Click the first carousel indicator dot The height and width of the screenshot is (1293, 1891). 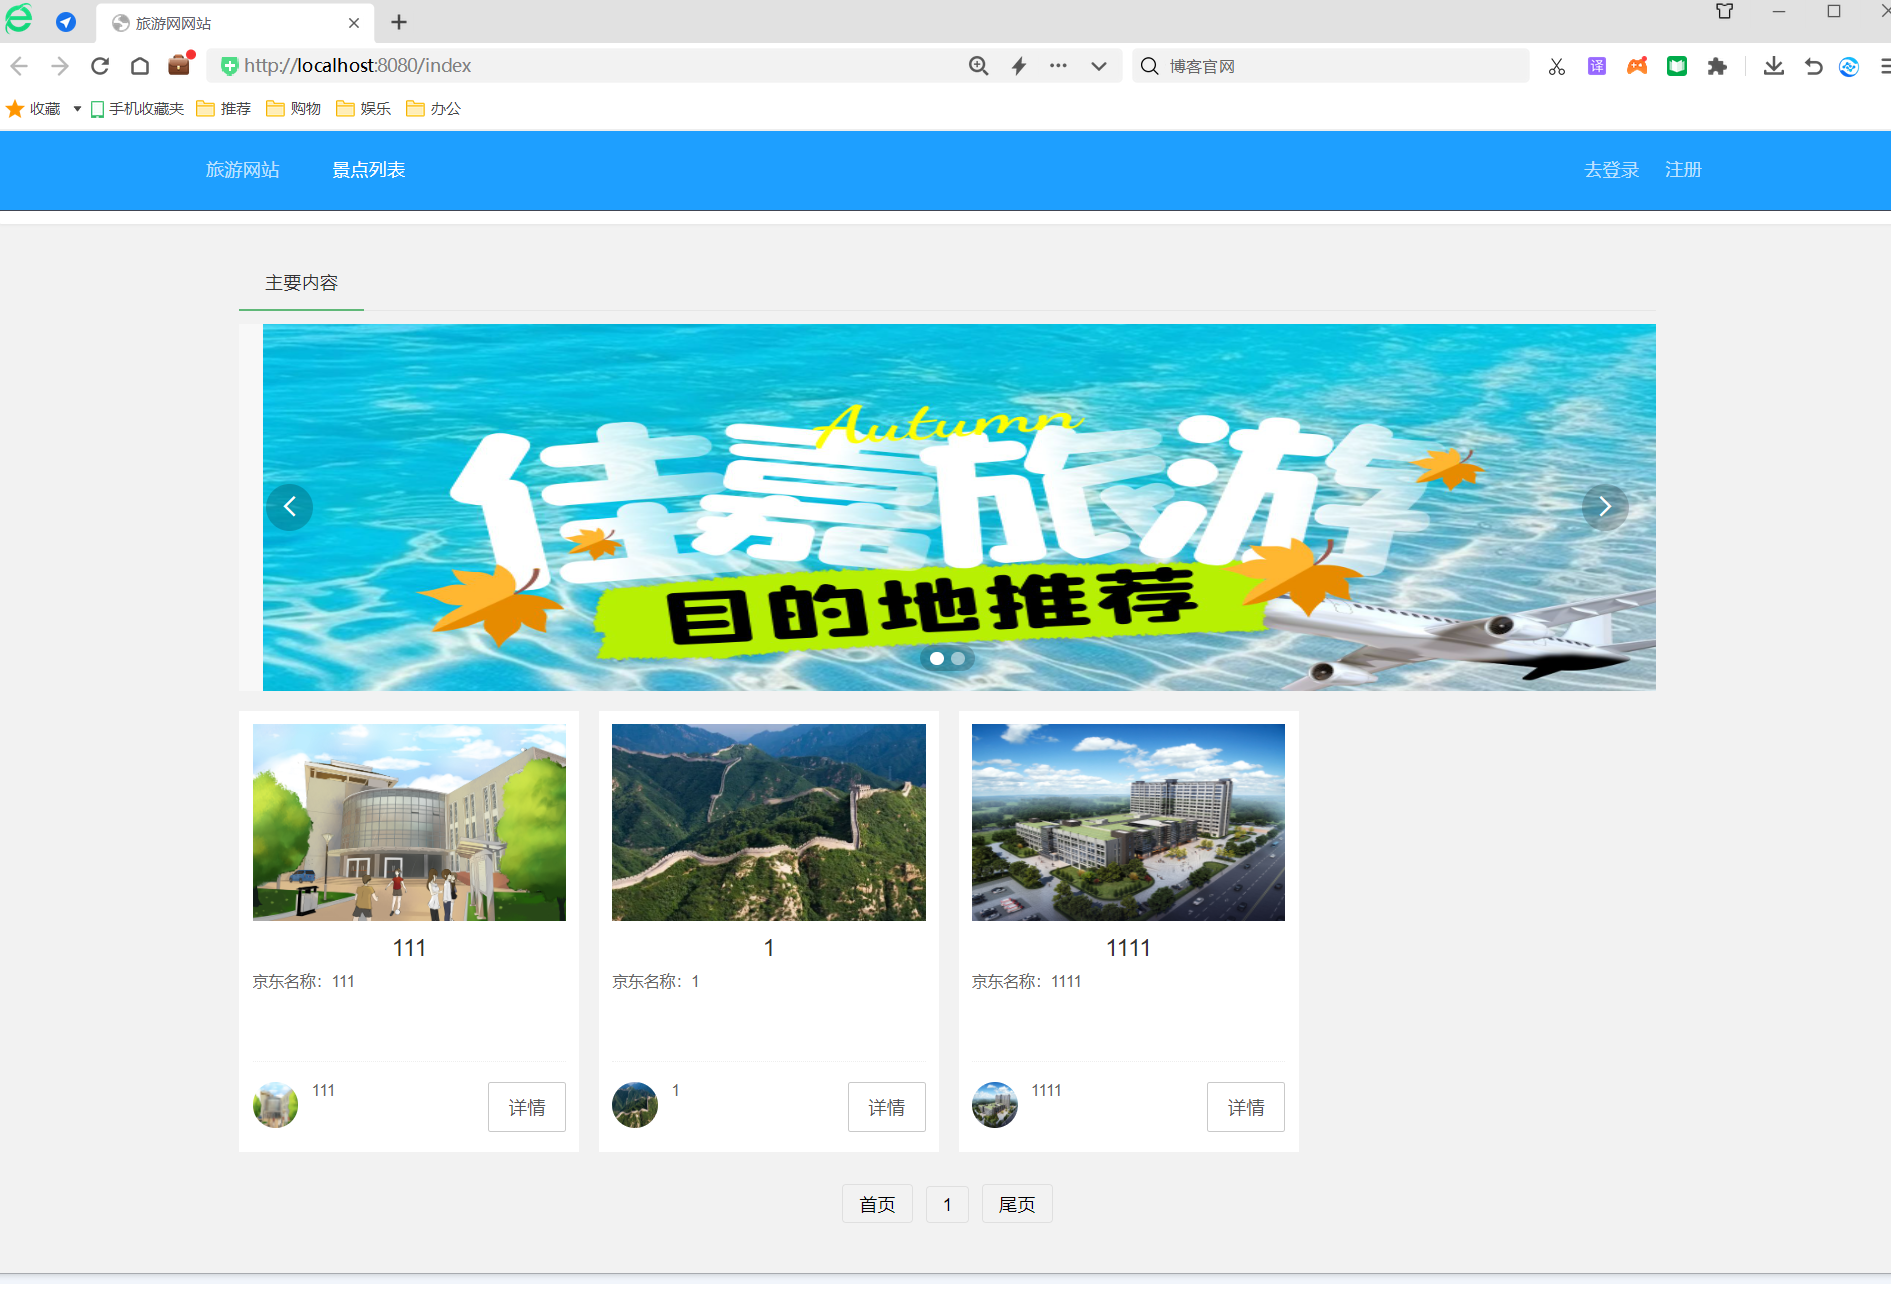coord(937,658)
